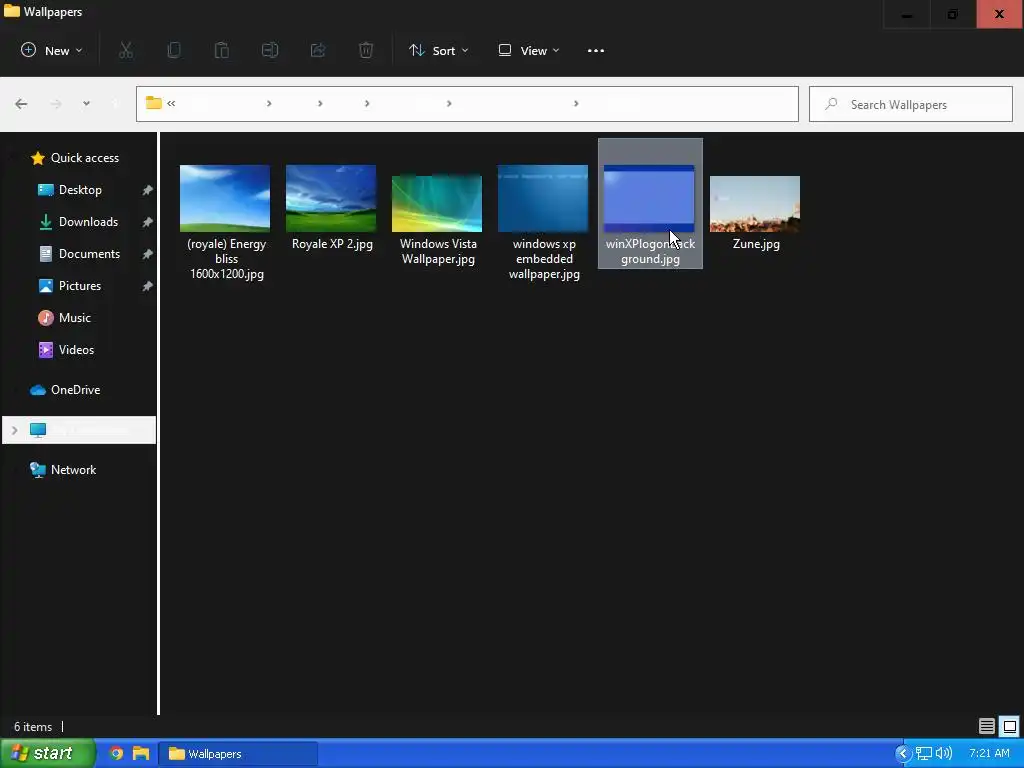The image size is (1024, 768).
Task: Switch to large thumbnails view icon
Action: click(1010, 726)
